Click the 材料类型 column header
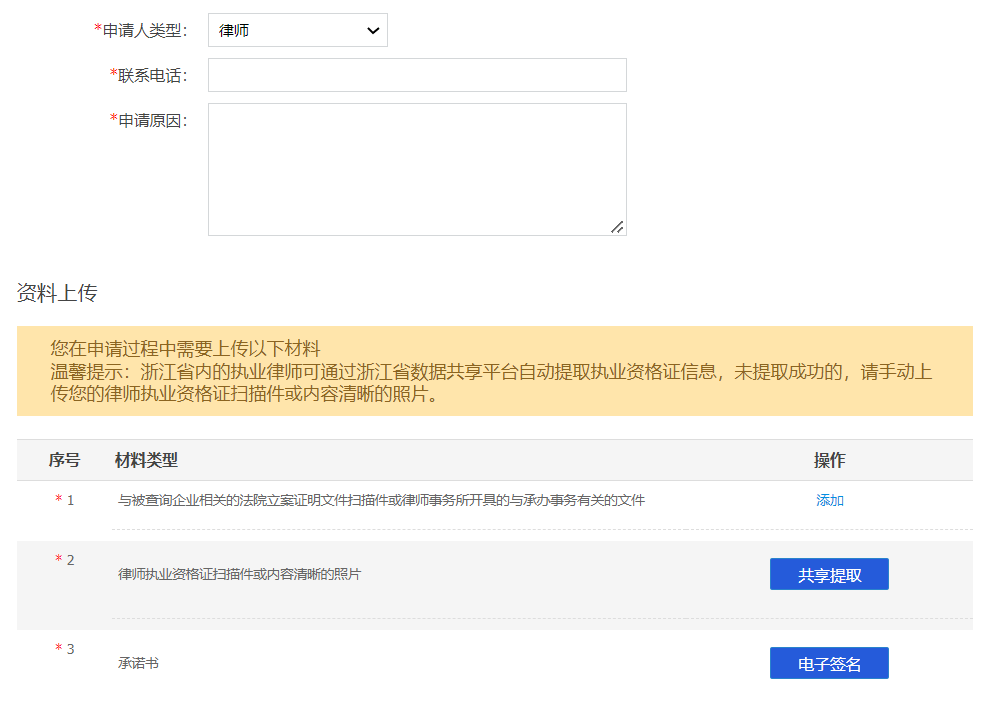The image size is (991, 704). coord(146,460)
